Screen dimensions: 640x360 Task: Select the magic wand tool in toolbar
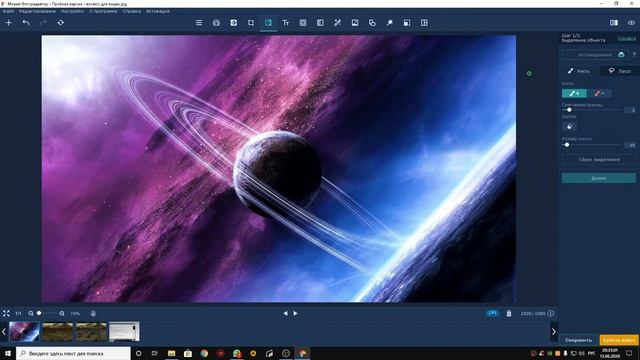click(338, 23)
